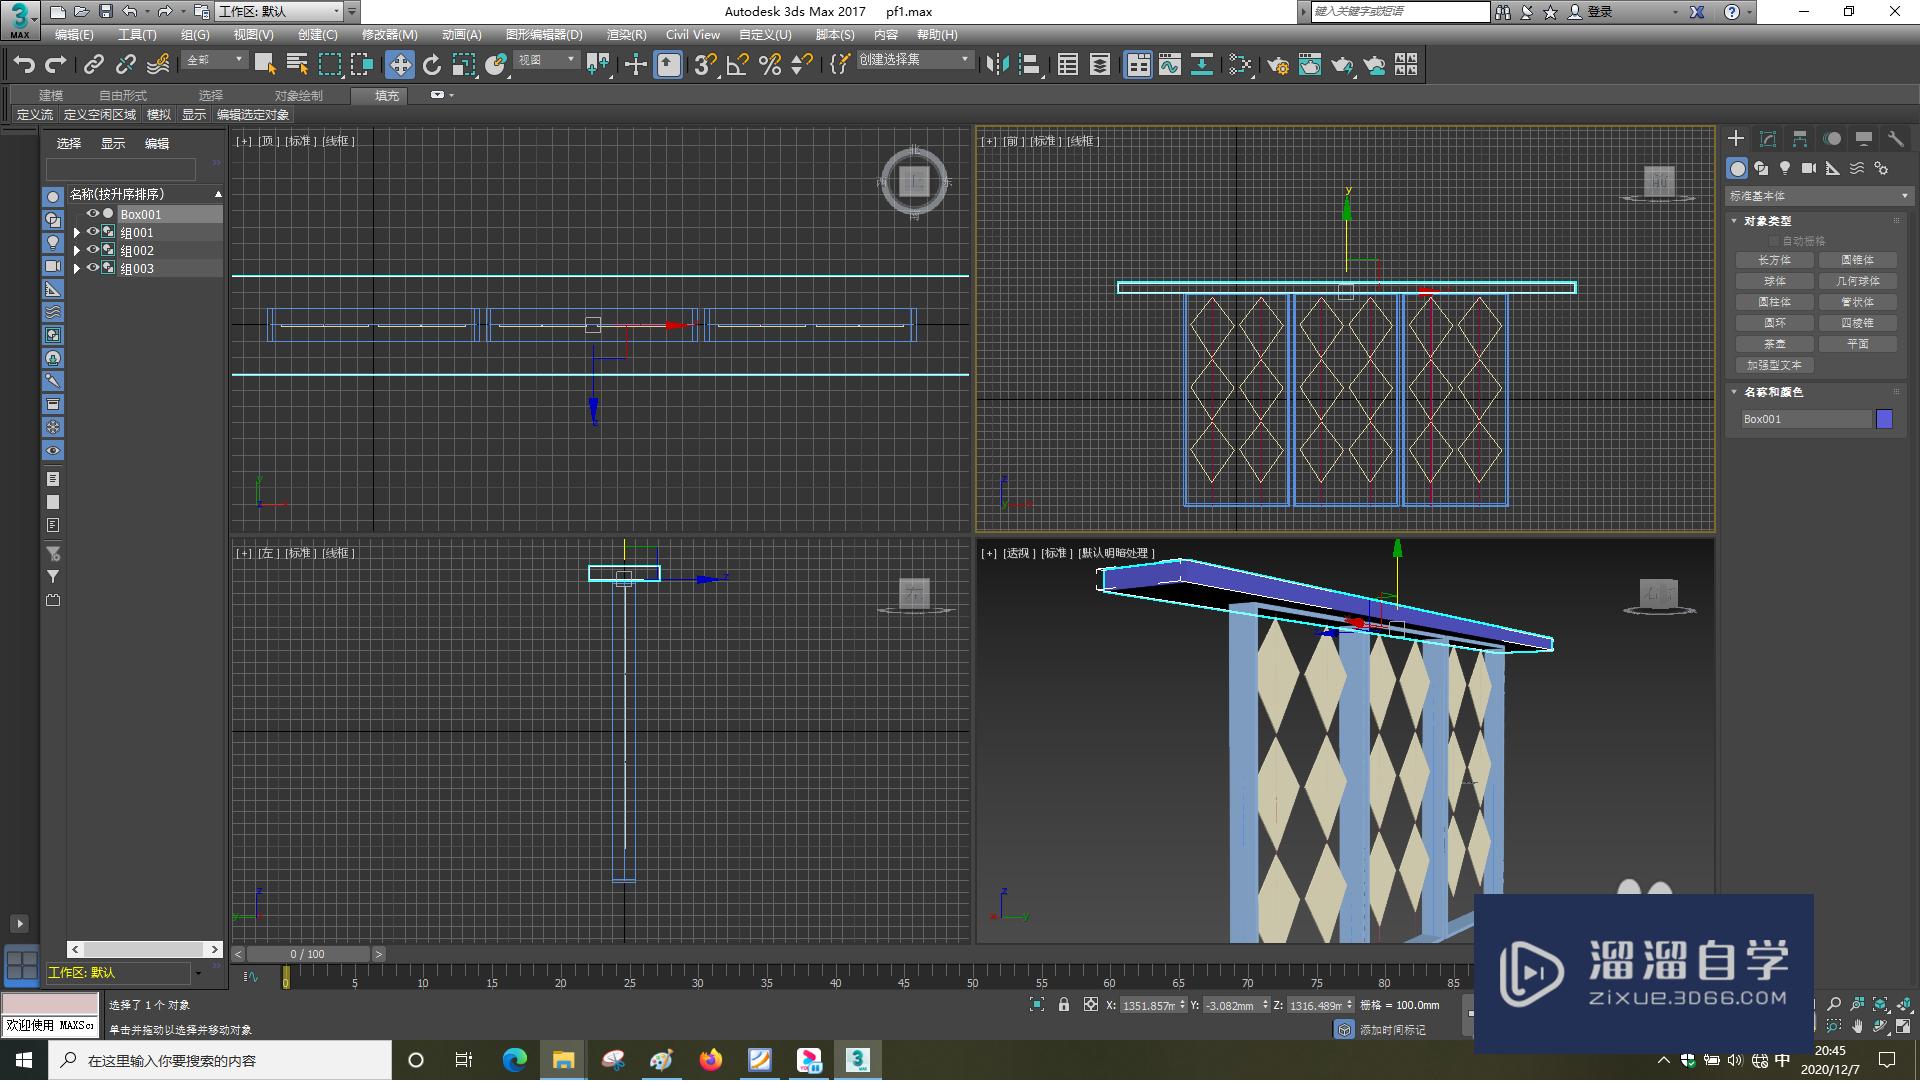
Task: Switch to the 对象绘制 ribbon tab
Action: (x=299, y=96)
